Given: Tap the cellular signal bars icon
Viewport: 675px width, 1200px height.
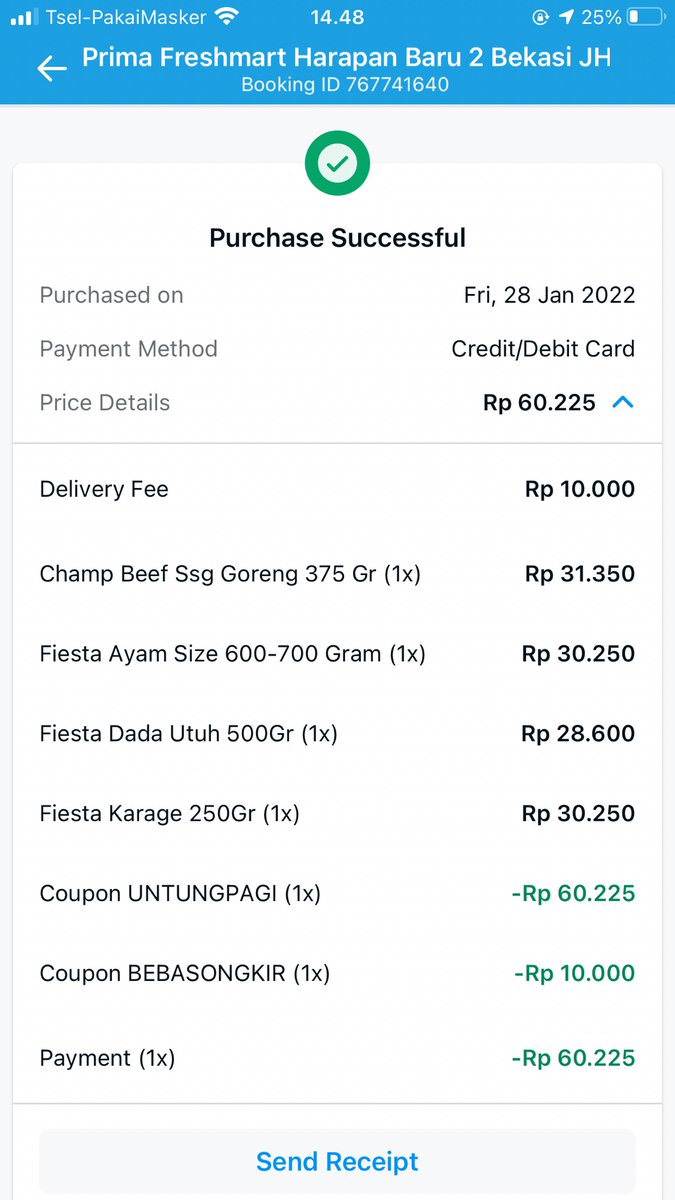Looking at the screenshot, I should coord(24,17).
